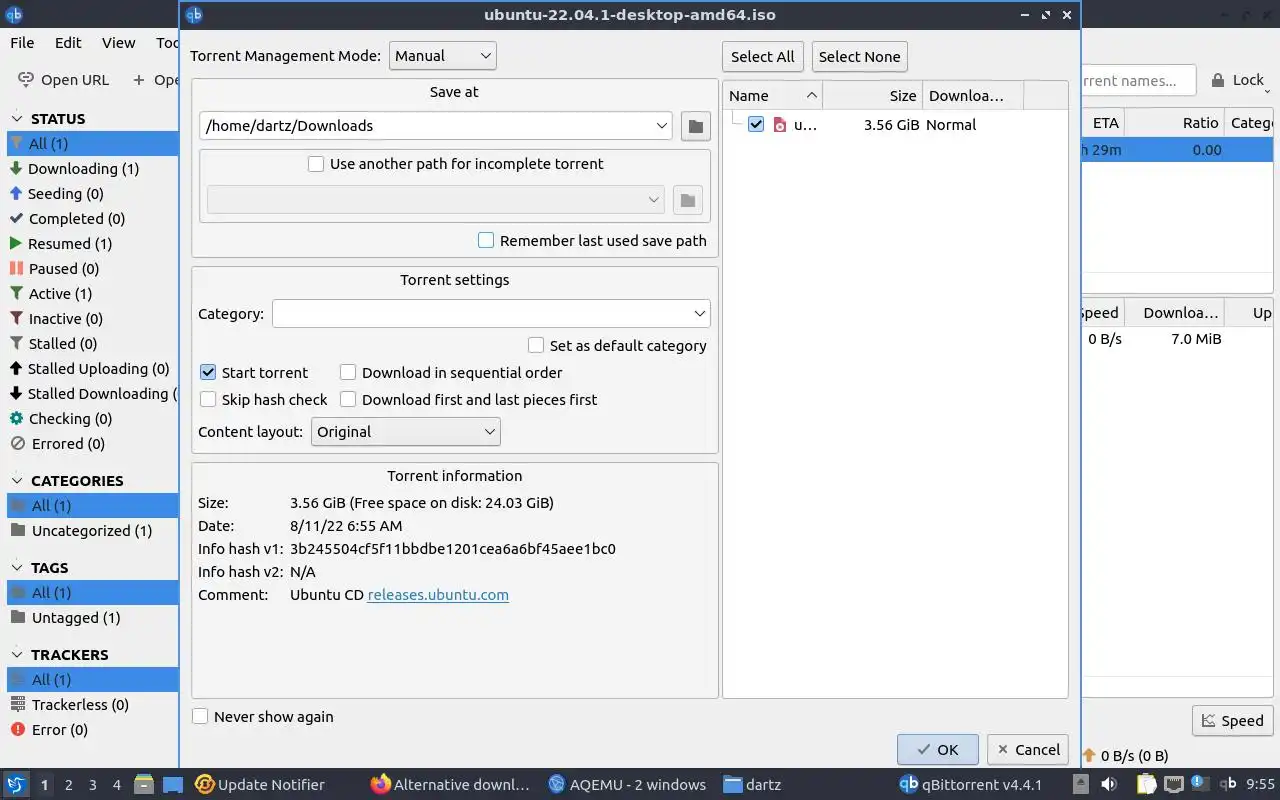Uncheck the ISO file checkbox in content list
This screenshot has width=1280, height=800.
tap(756, 124)
